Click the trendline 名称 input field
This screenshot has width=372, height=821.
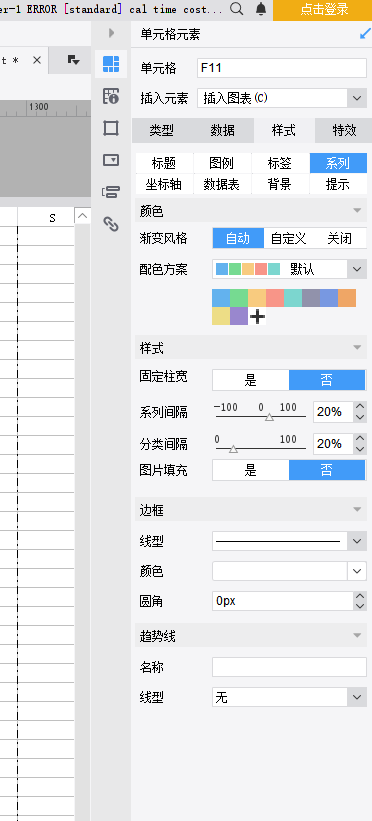tap(289, 667)
